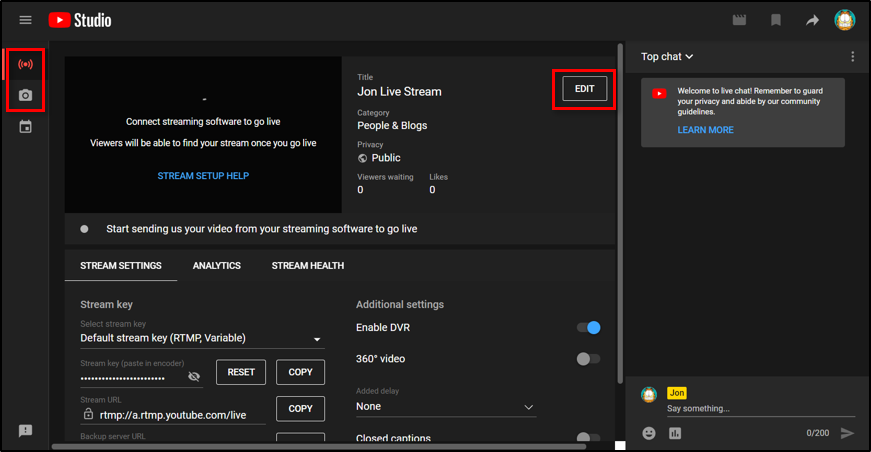
Task: Select the Webcam camera sidebar icon
Action: pyautogui.click(x=25, y=96)
